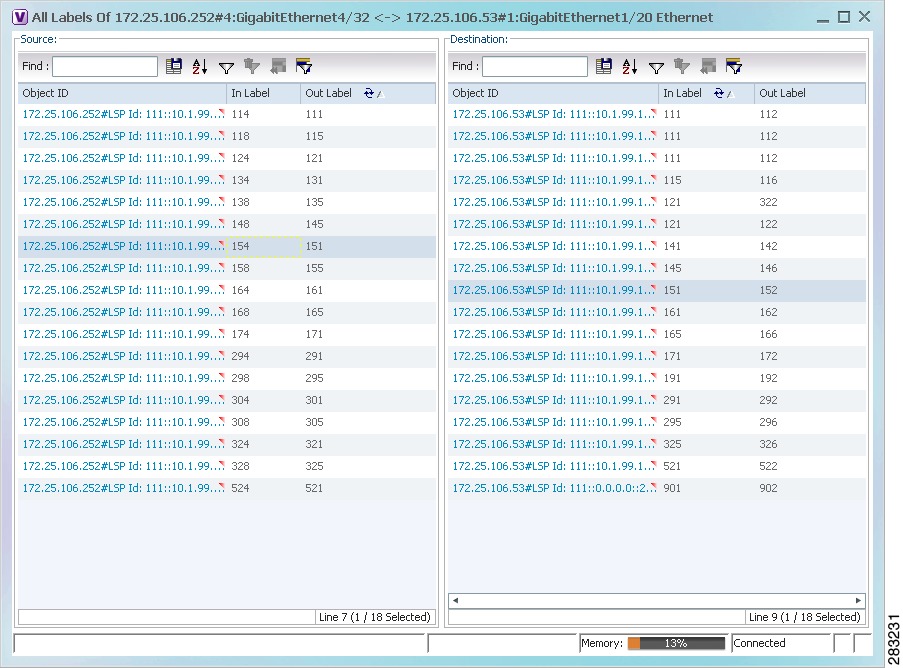Select Destination Out Label cell 122
This screenshot has width=903, height=668.
pyautogui.click(x=810, y=224)
